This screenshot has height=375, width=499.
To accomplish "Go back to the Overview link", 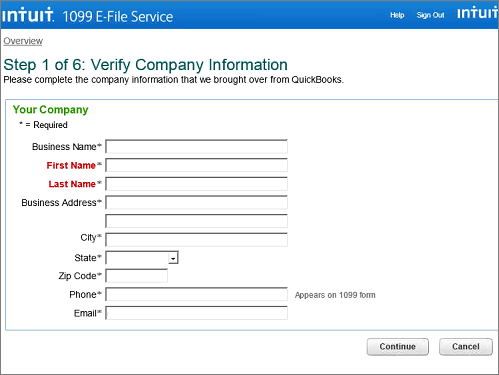I will [x=23, y=41].
